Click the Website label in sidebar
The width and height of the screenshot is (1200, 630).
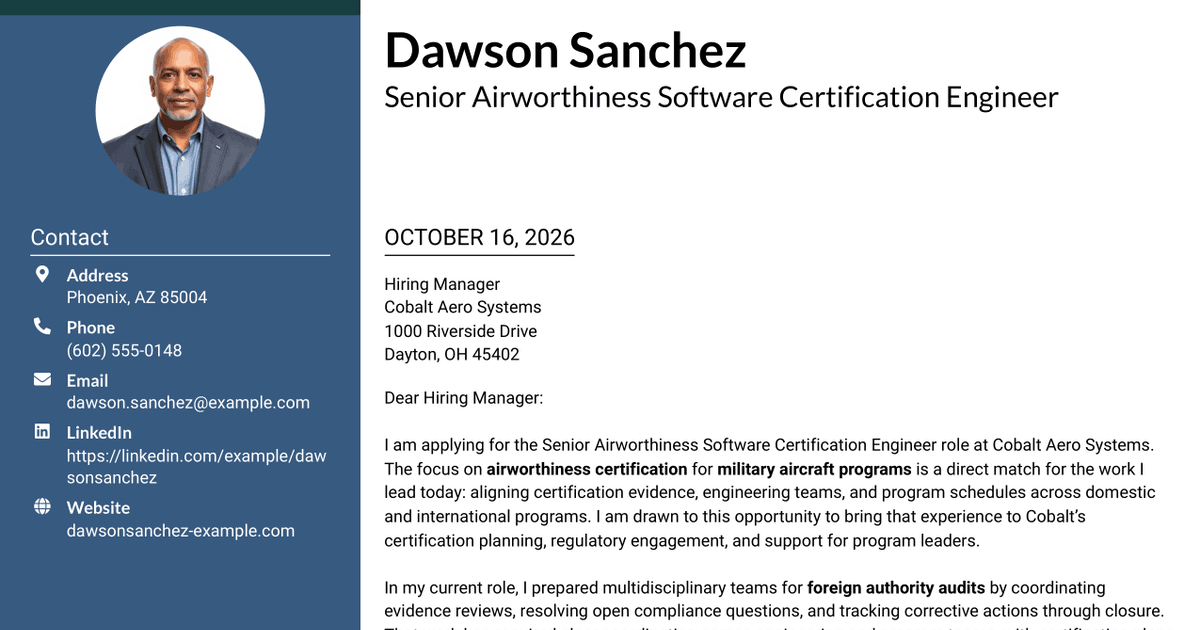pyautogui.click(x=98, y=507)
